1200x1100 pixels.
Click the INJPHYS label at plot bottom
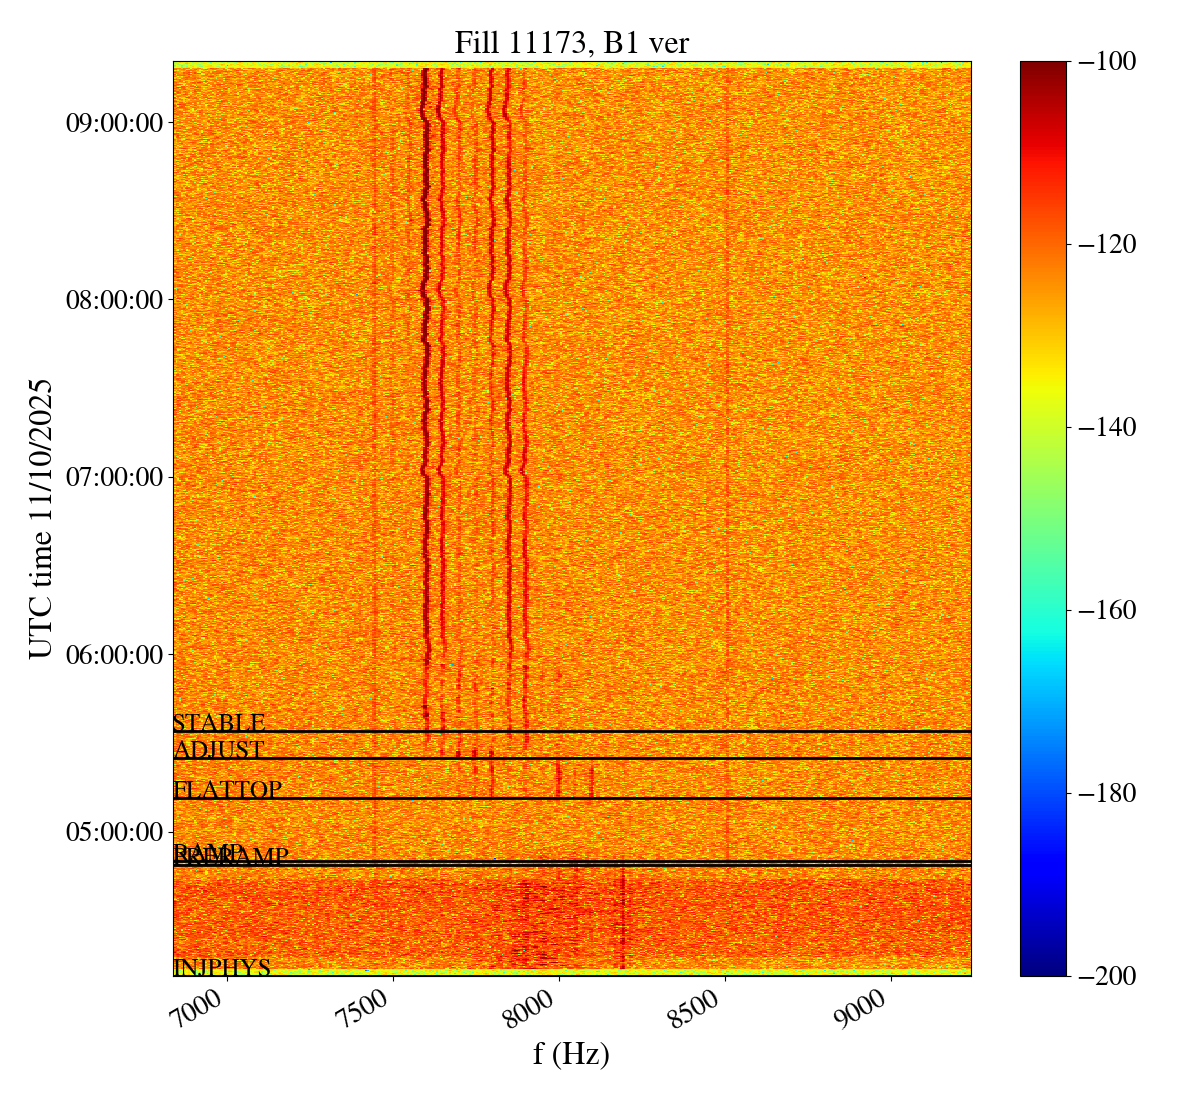222,968
